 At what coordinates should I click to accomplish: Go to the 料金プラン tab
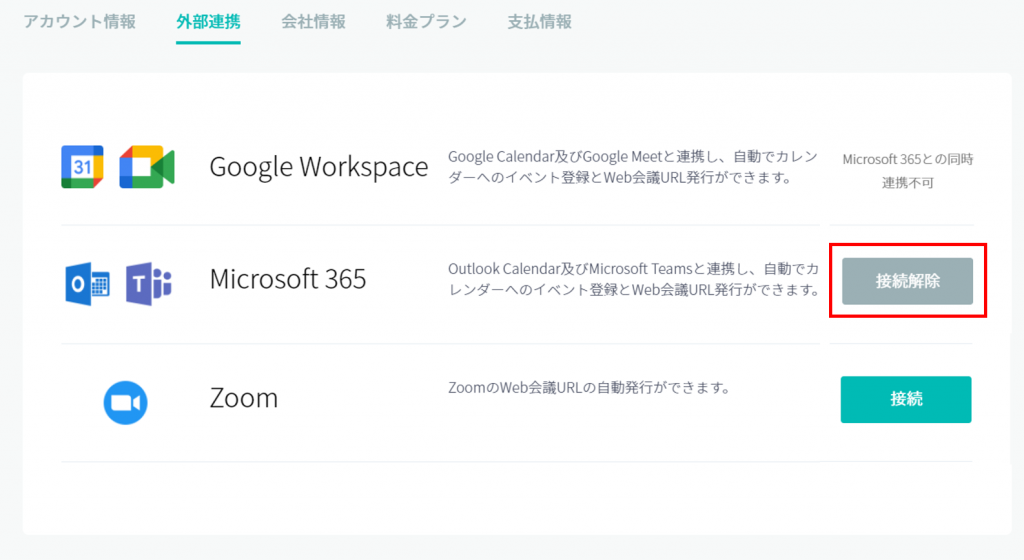click(426, 22)
